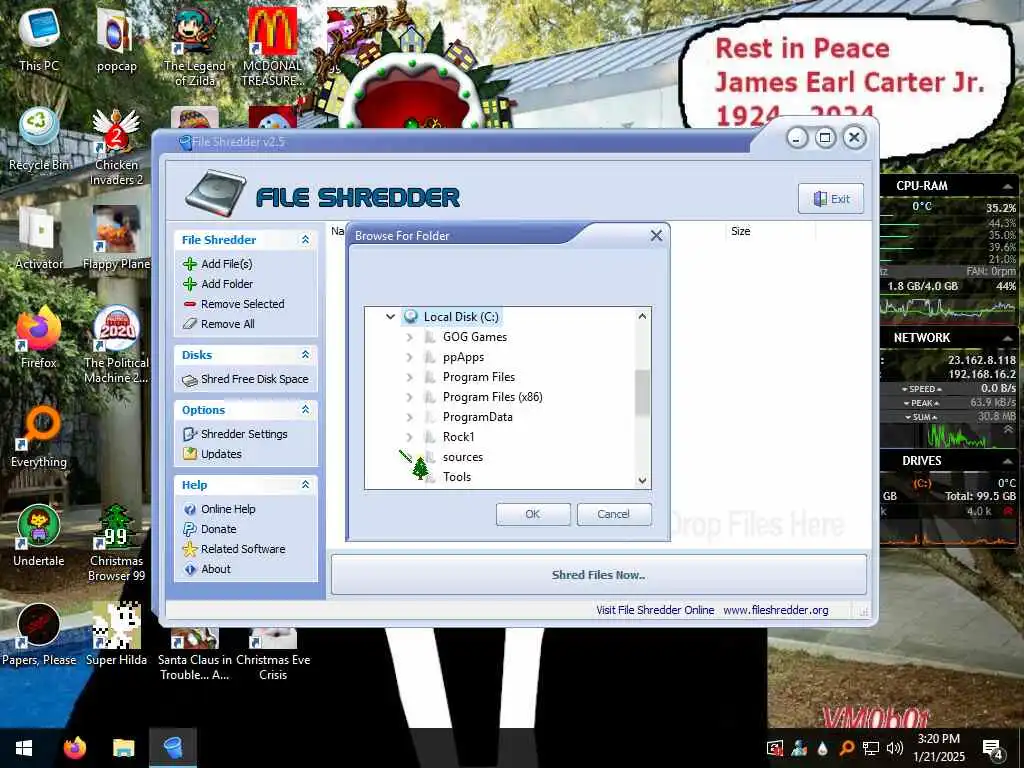Select the Tools folder in tree
1024x768 pixels.
tap(457, 477)
